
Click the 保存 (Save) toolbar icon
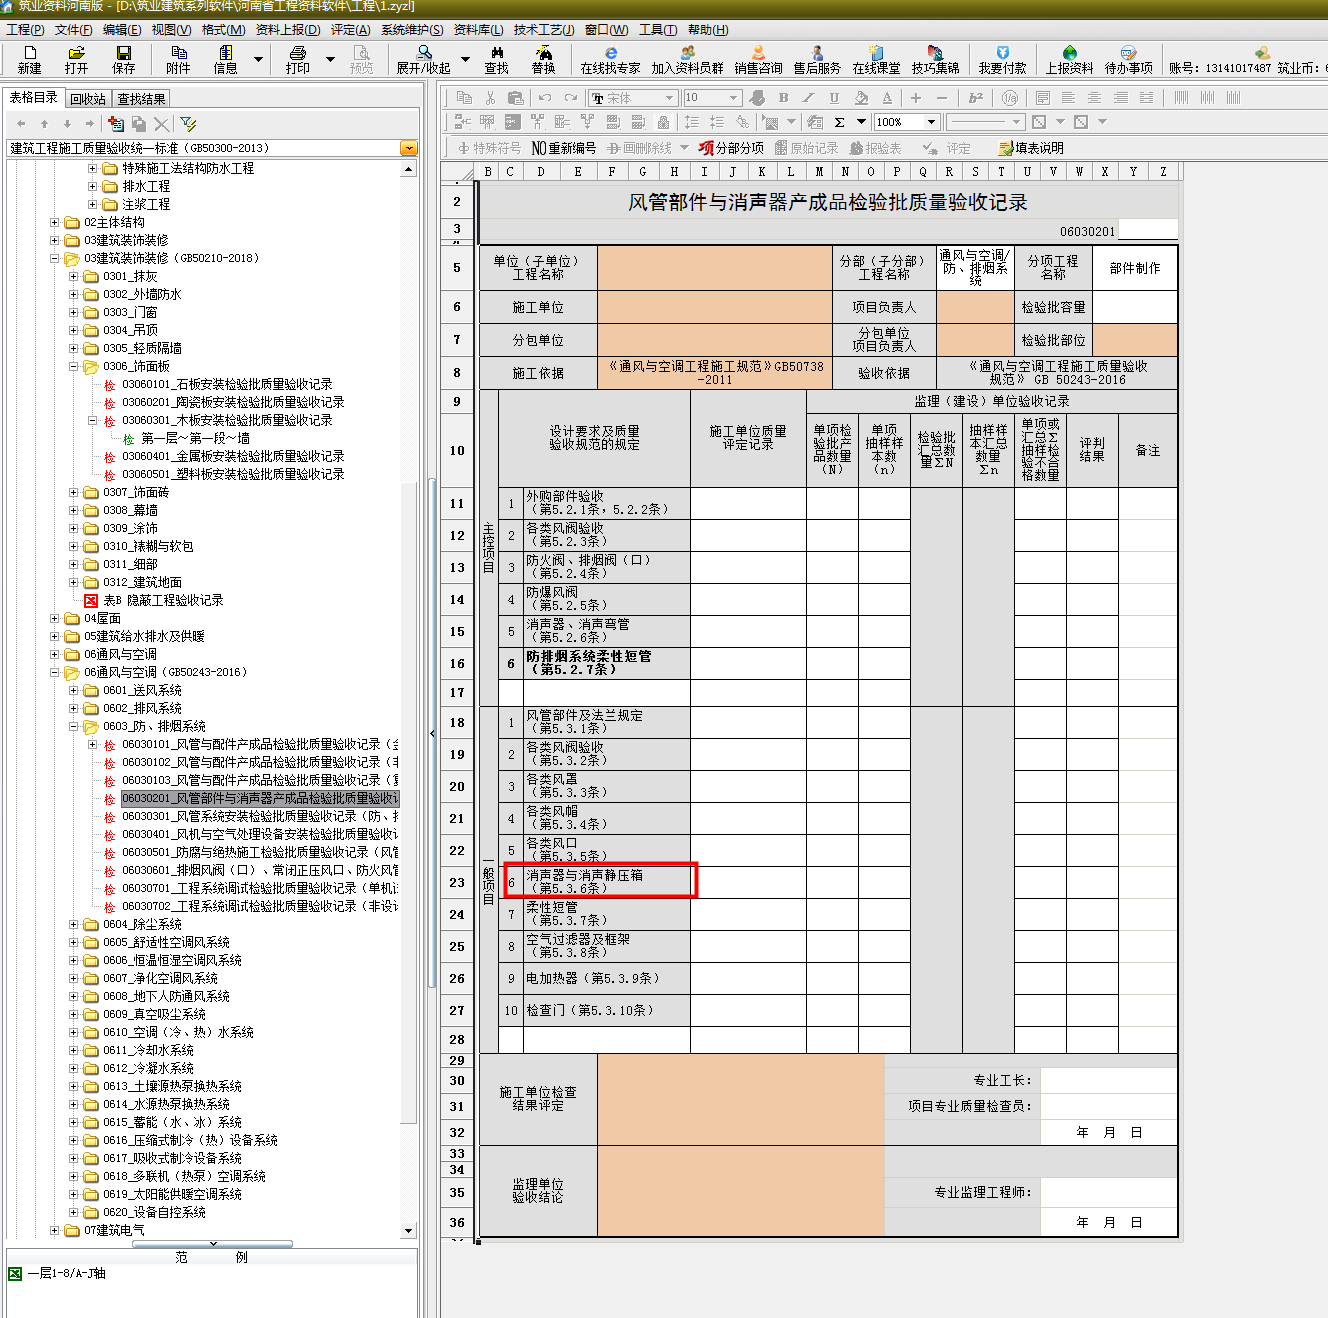click(x=123, y=59)
